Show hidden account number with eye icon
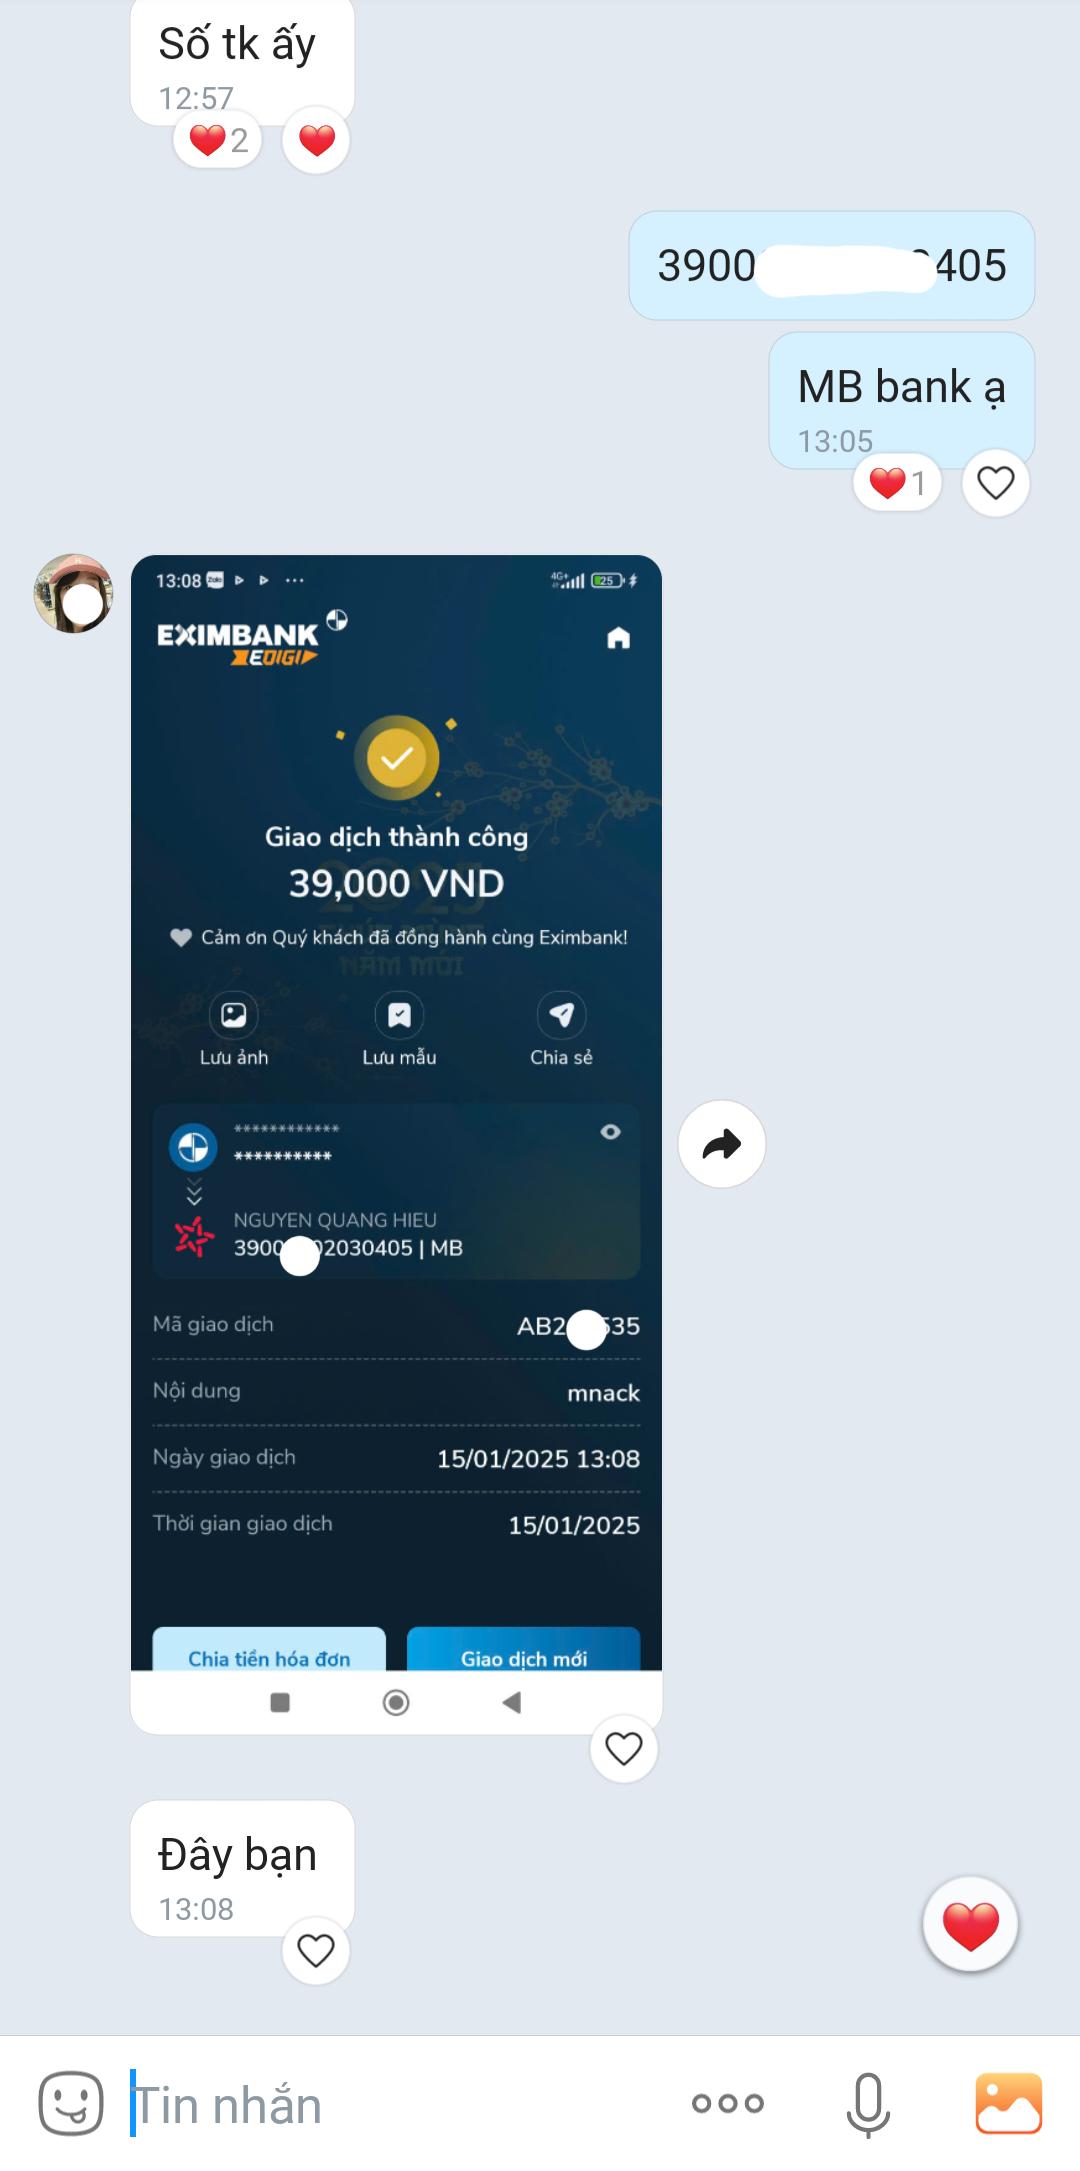Viewport: 1080px width, 2171px height. [610, 1132]
